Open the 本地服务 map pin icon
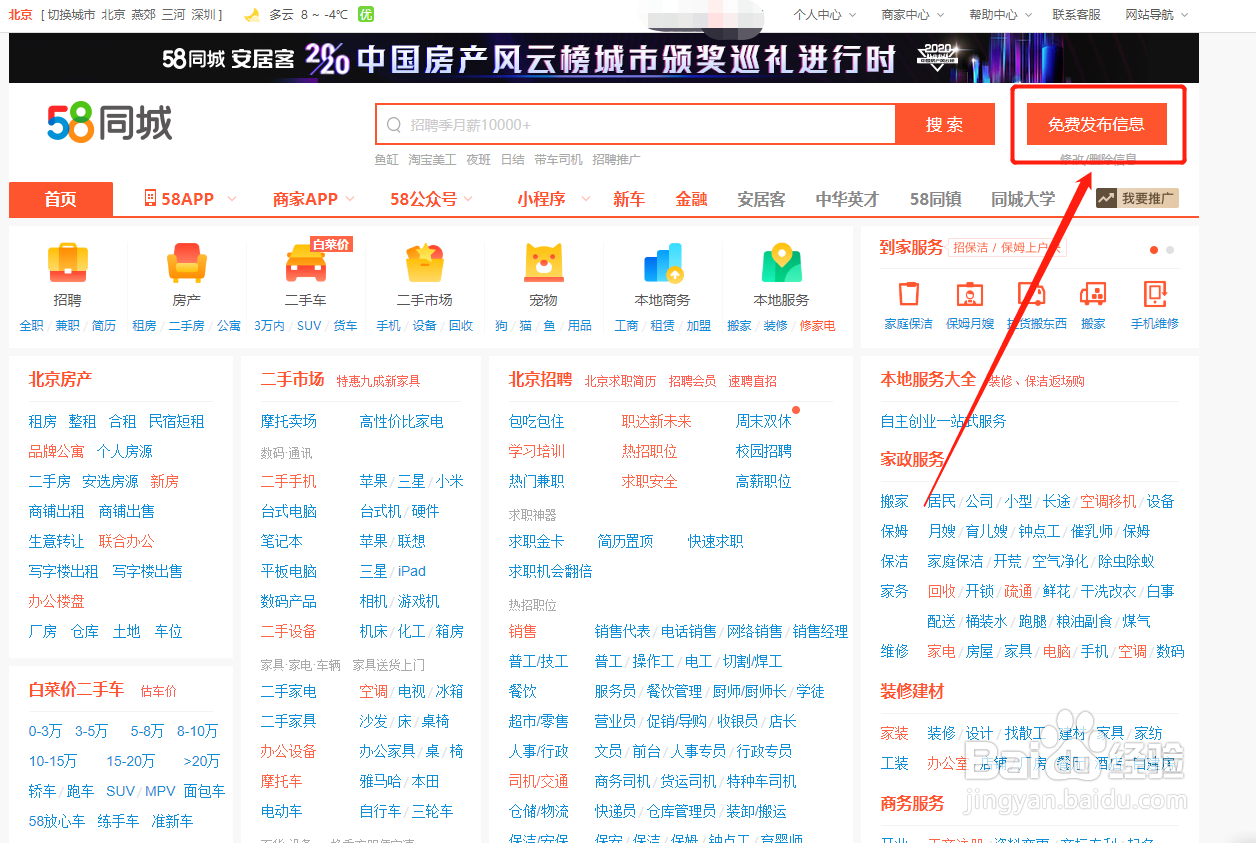Viewport: 1256px width, 843px height. click(781, 263)
